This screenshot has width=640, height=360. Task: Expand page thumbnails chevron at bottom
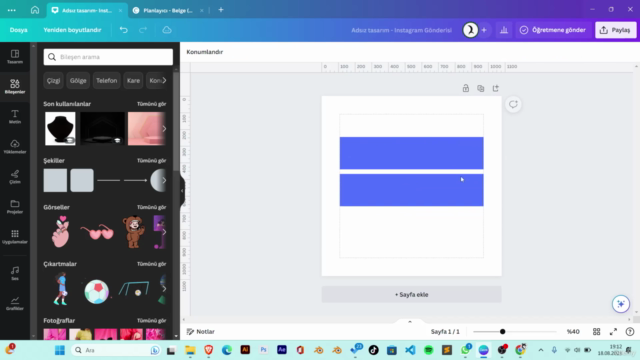pos(410,322)
